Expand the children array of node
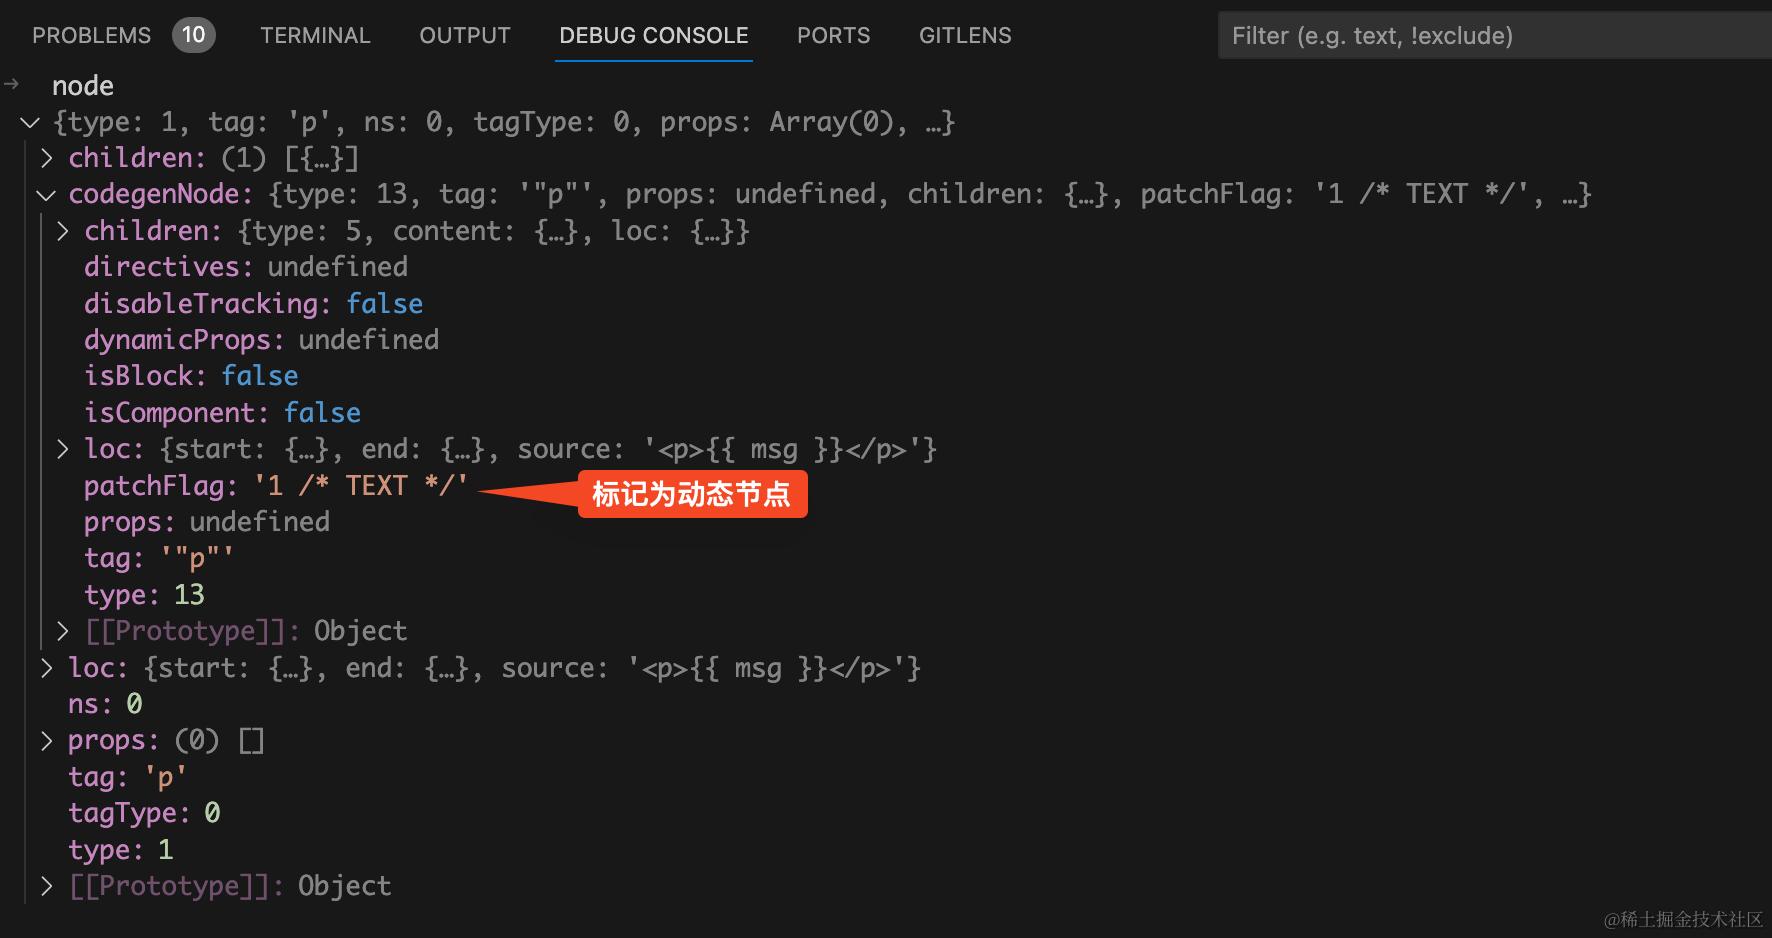This screenshot has width=1772, height=938. pos(46,157)
